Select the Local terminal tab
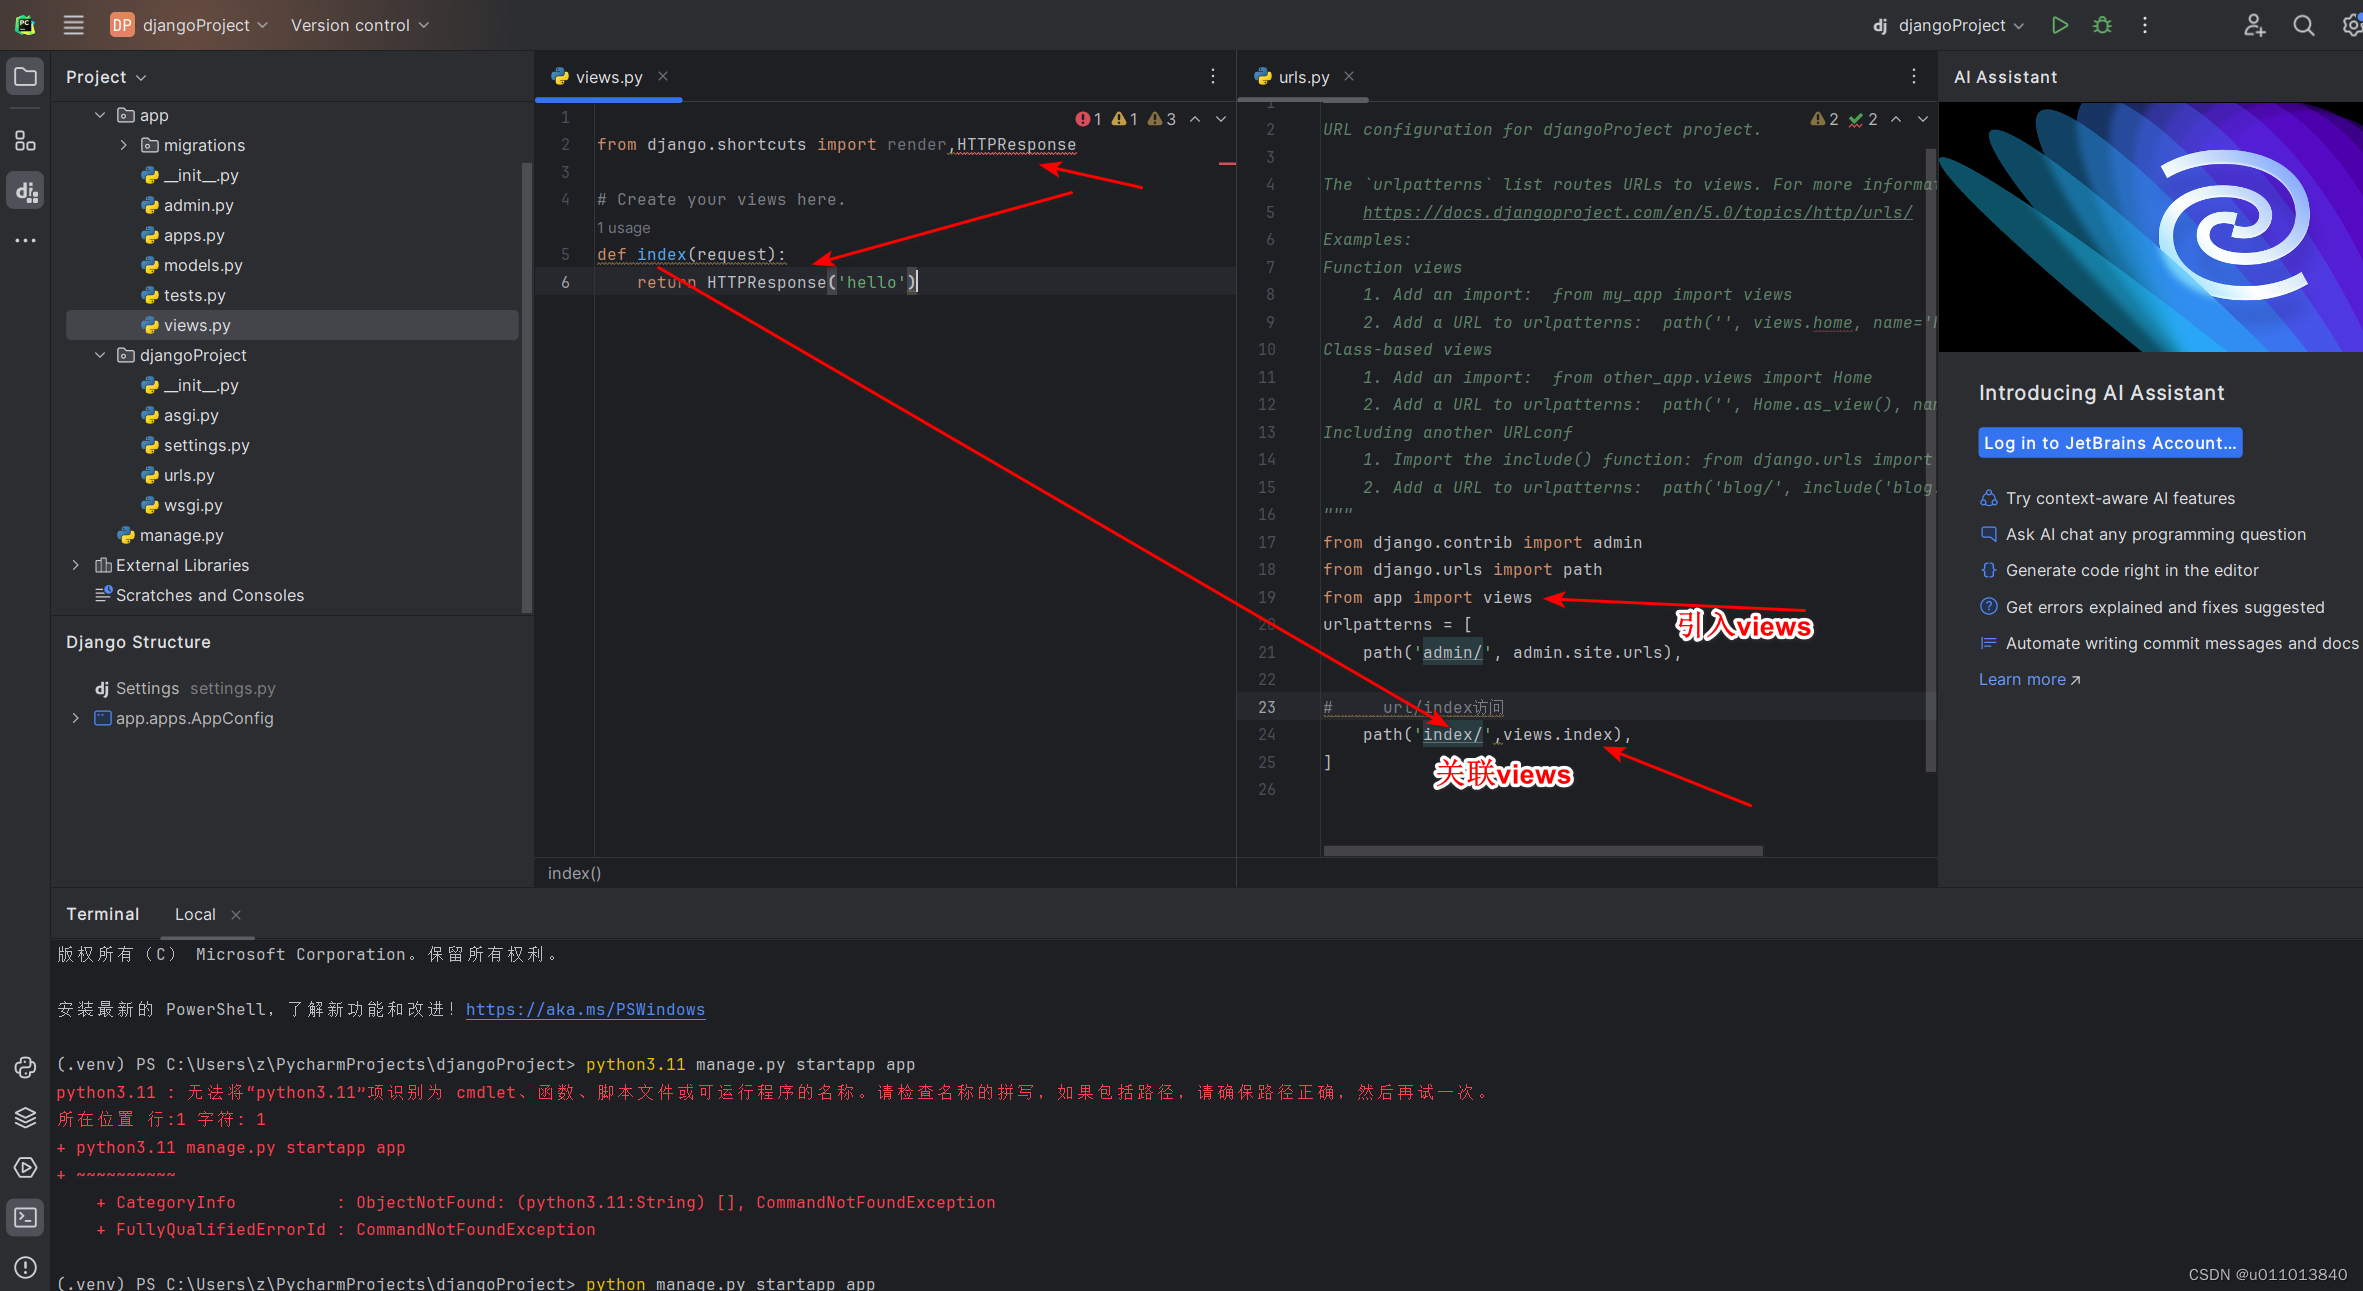Viewport: 2363px width, 1291px height. (x=195, y=914)
